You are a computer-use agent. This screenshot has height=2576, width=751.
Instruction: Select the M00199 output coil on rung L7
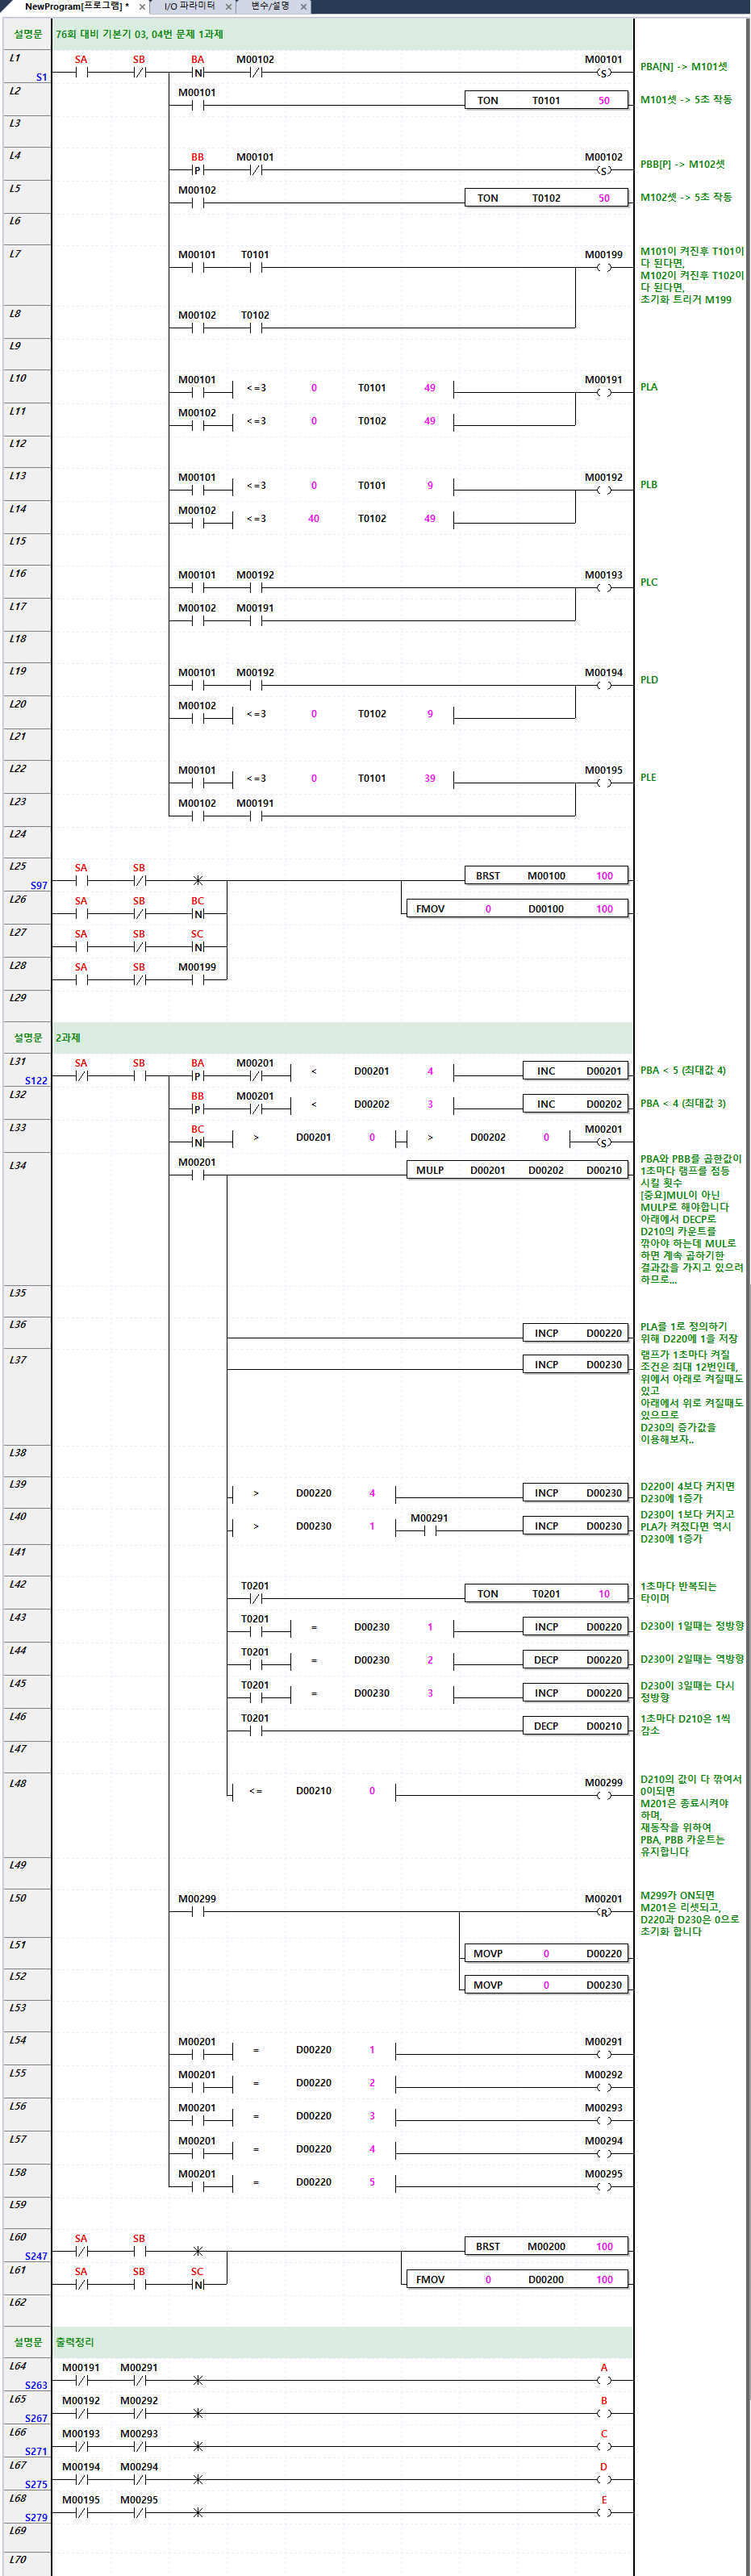tap(603, 268)
